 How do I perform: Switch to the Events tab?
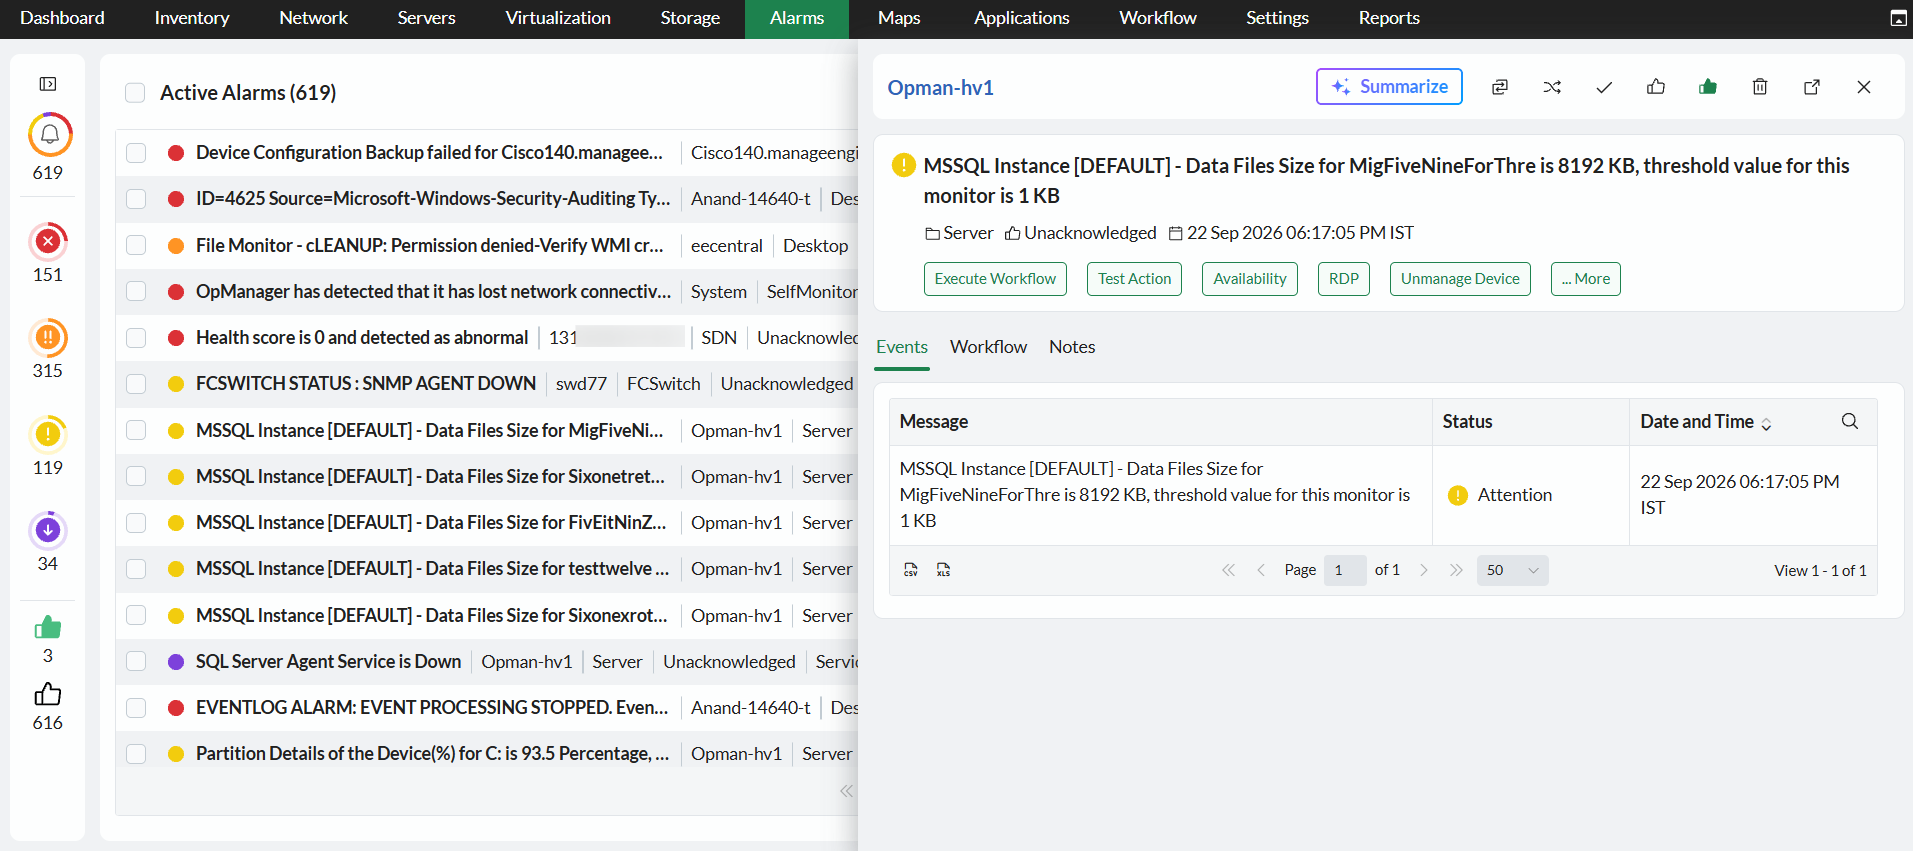tap(902, 347)
